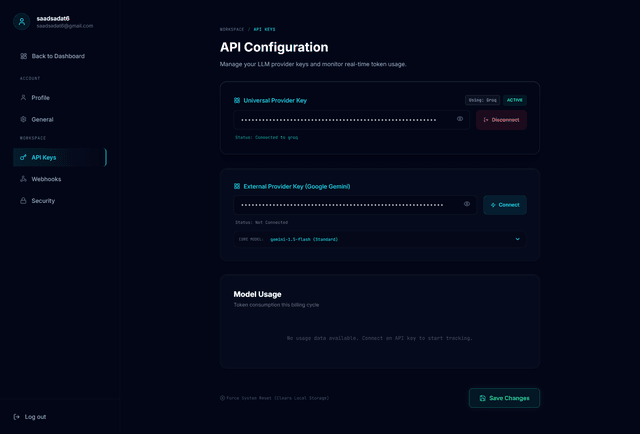Image resolution: width=640 pixels, height=434 pixels.
Task: Click the Workspace breadcrumb link
Action: tap(231, 30)
